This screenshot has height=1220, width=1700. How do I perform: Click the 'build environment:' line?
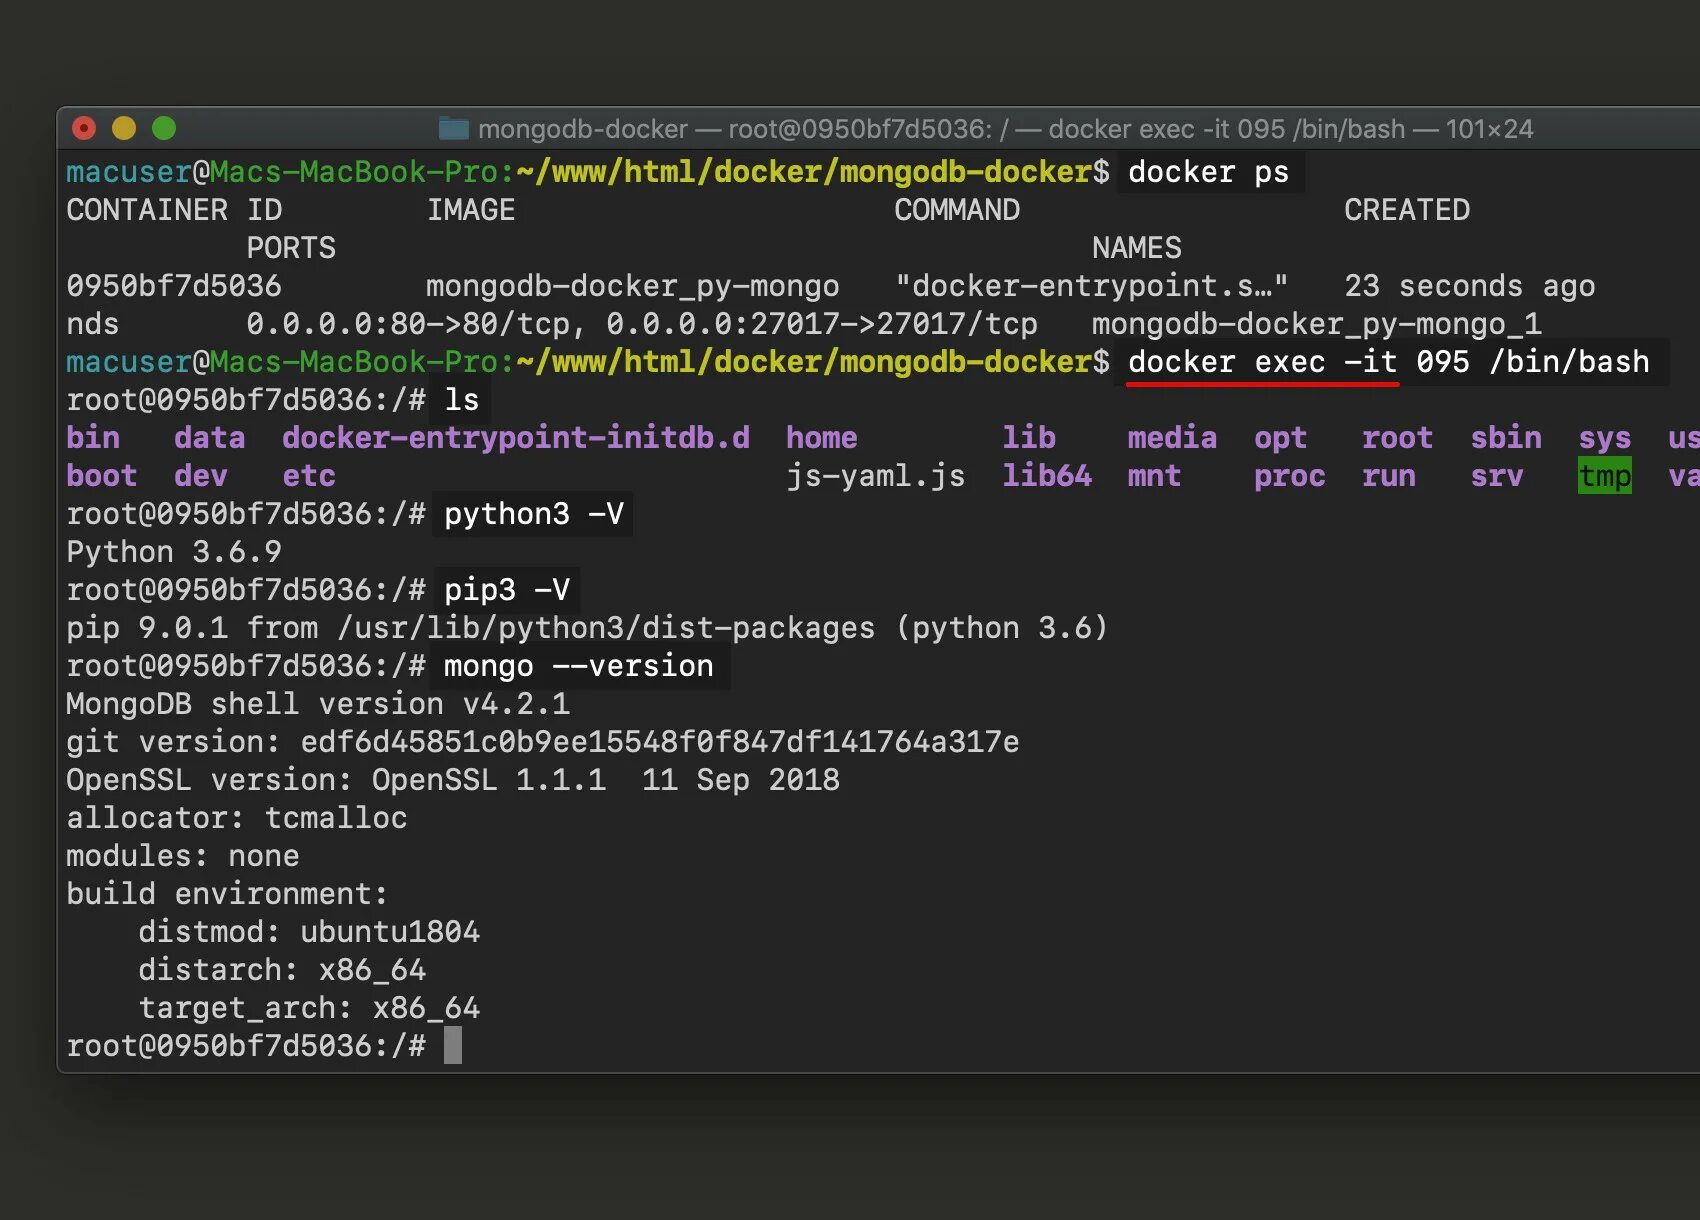[227, 894]
